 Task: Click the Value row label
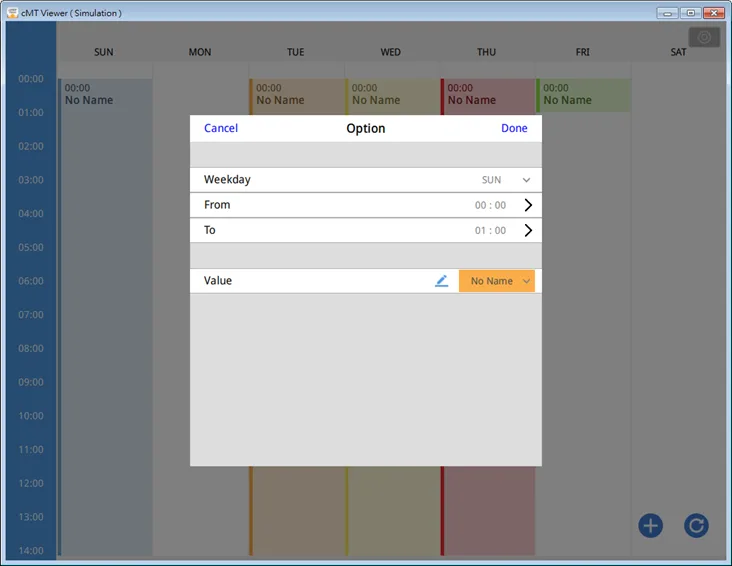pyautogui.click(x=218, y=281)
